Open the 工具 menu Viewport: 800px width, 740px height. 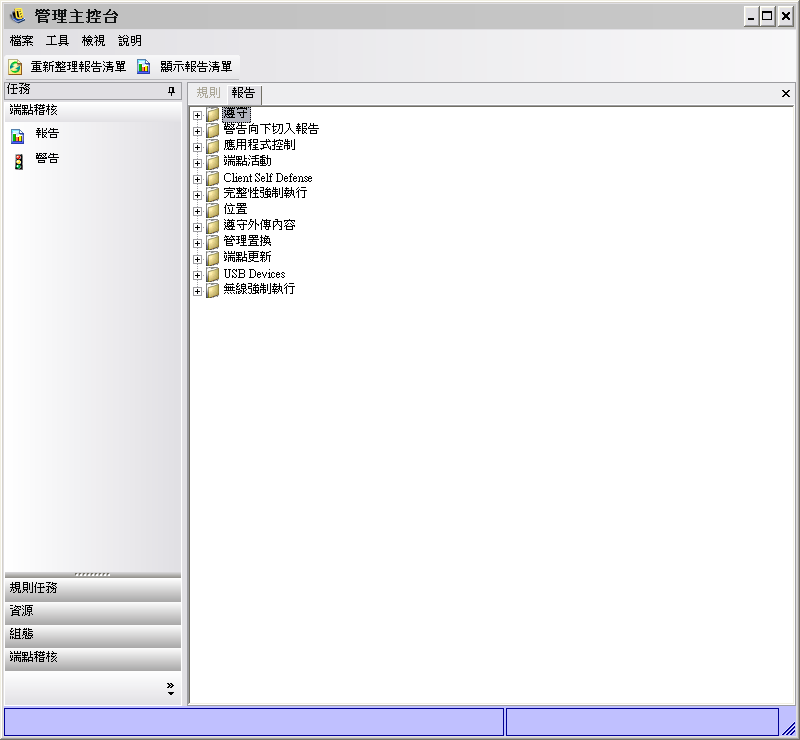57,41
